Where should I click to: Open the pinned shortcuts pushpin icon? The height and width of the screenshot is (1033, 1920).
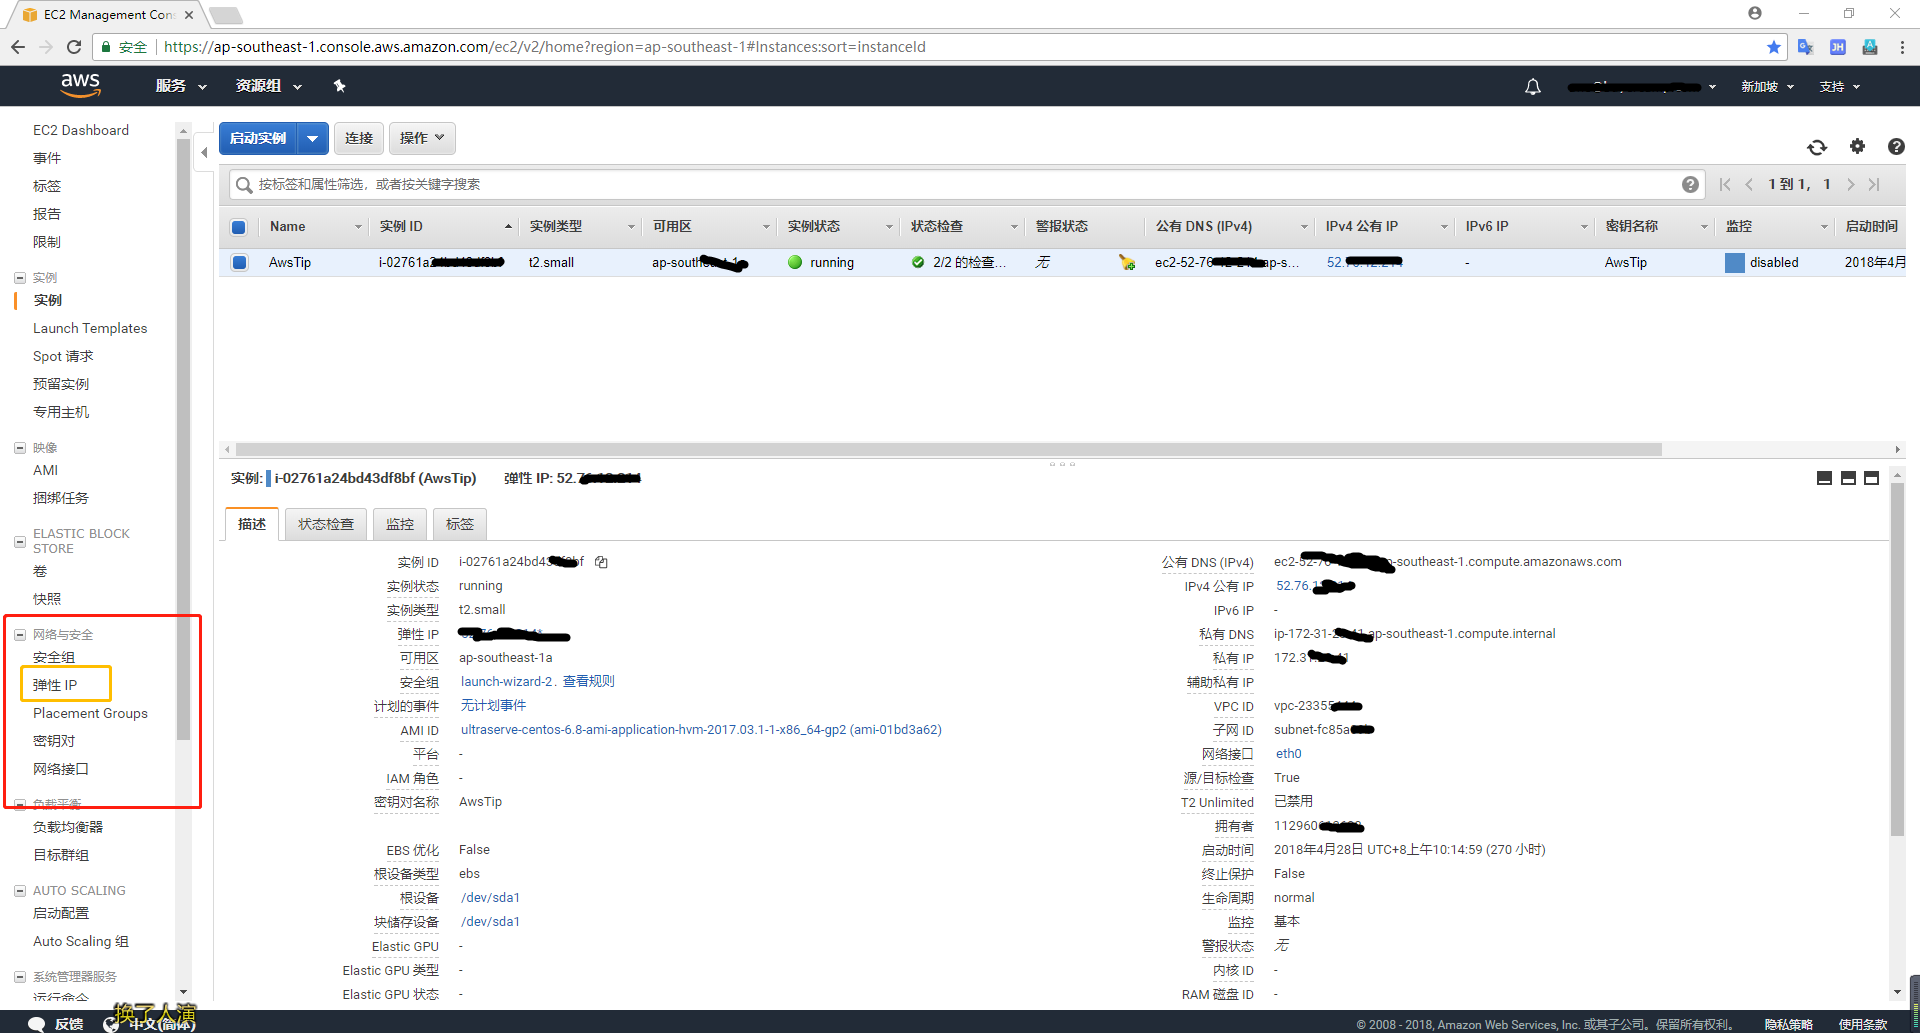tap(340, 86)
